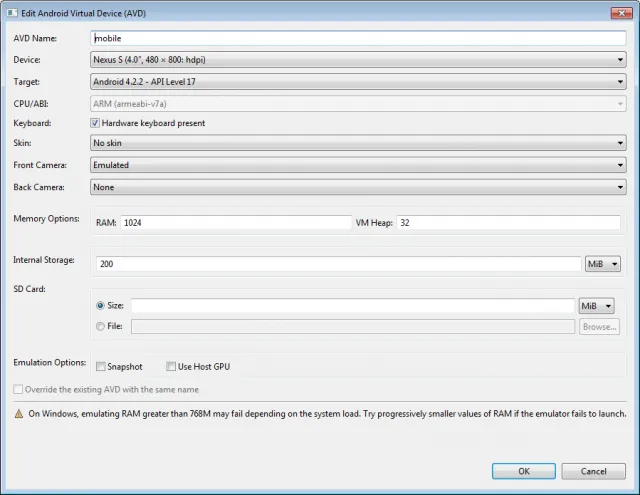This screenshot has height=495, width=640.
Task: Click the VM Heap field
Action: pos(509,222)
